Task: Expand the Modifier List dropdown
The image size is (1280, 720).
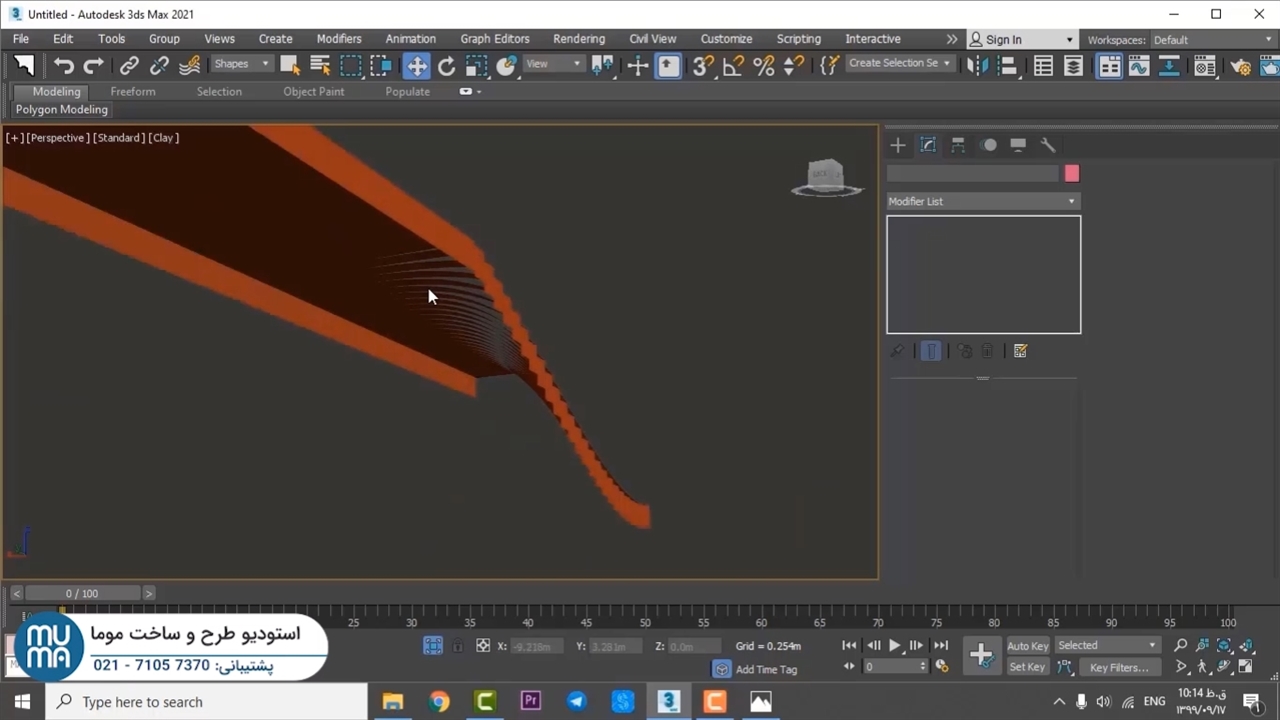Action: [982, 201]
